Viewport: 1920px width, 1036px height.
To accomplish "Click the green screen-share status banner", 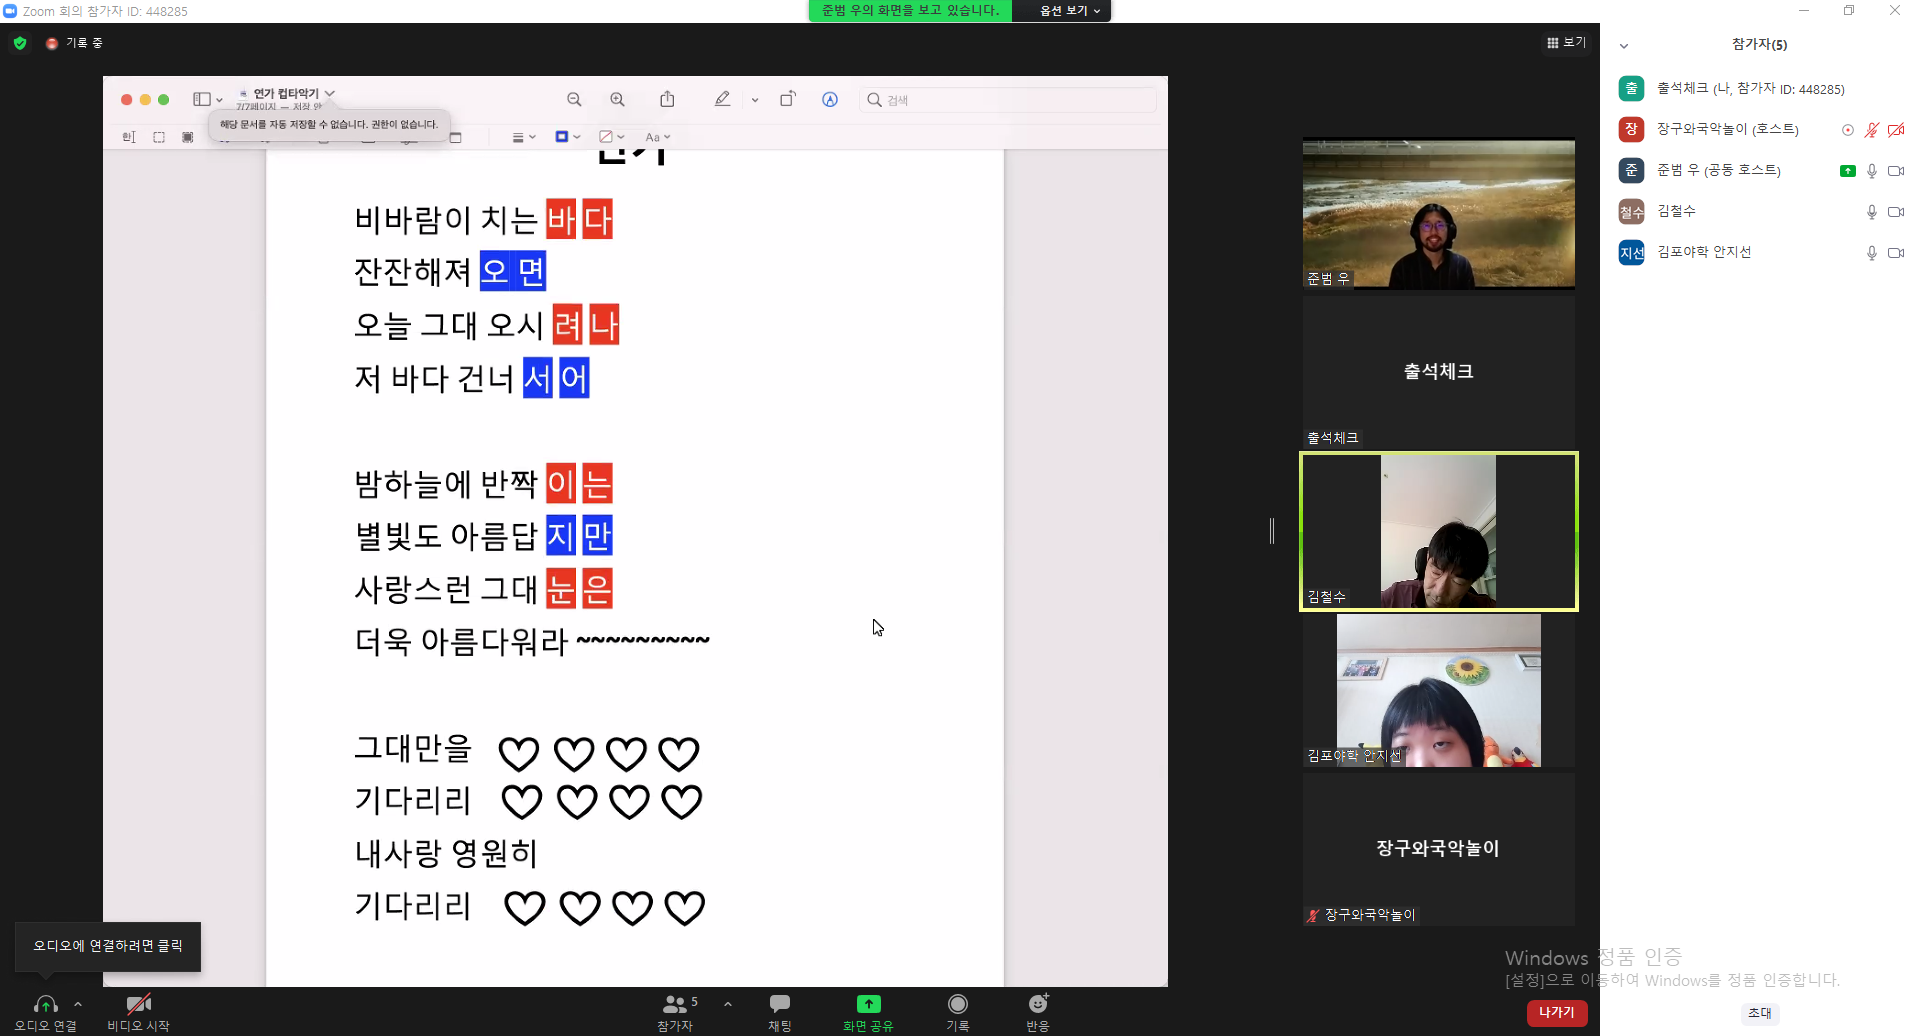I will pyautogui.click(x=910, y=11).
